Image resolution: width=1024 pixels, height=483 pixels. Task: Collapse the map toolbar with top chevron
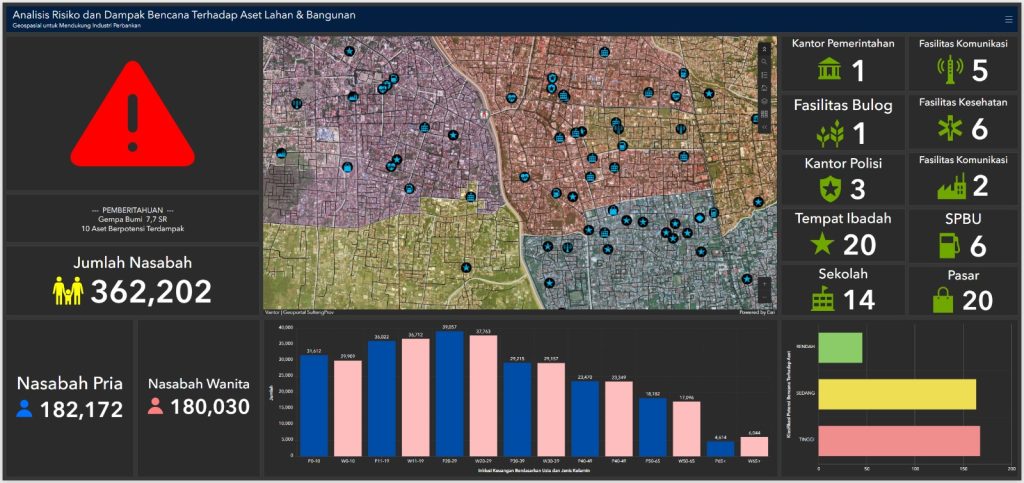pos(764,48)
